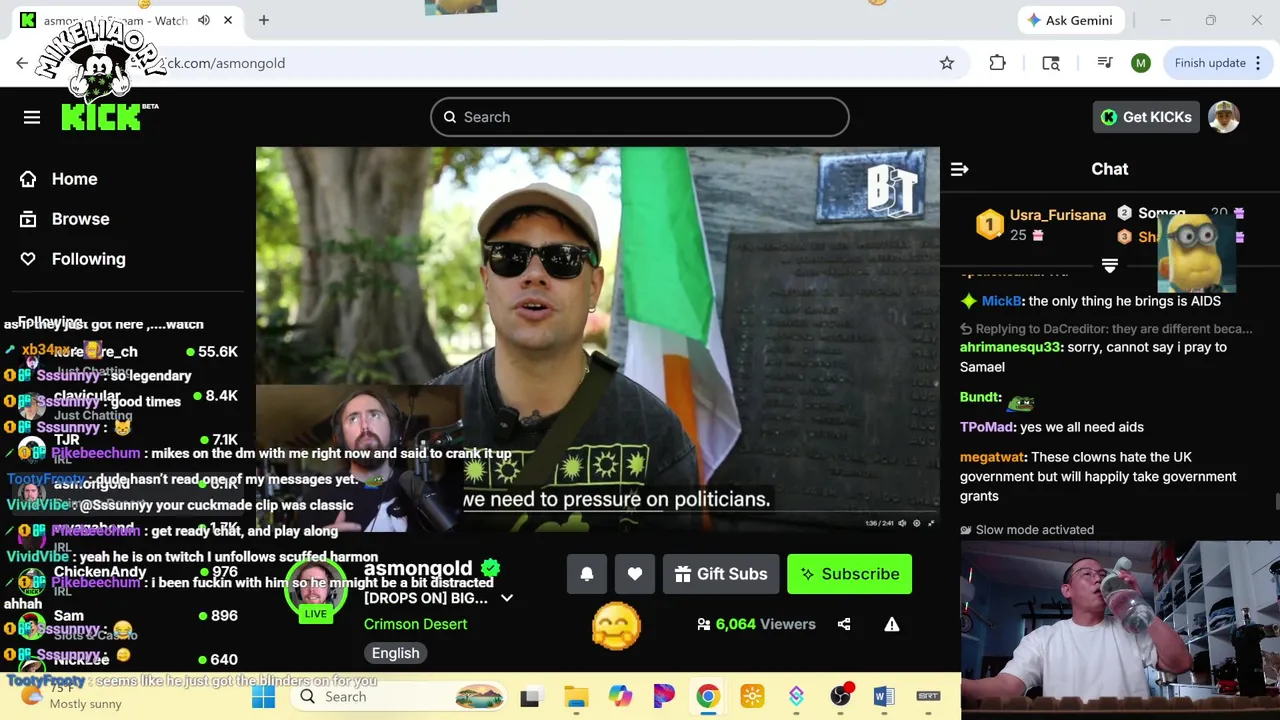
Task: Open Microsoft Word from the taskbar
Action: coord(884,697)
